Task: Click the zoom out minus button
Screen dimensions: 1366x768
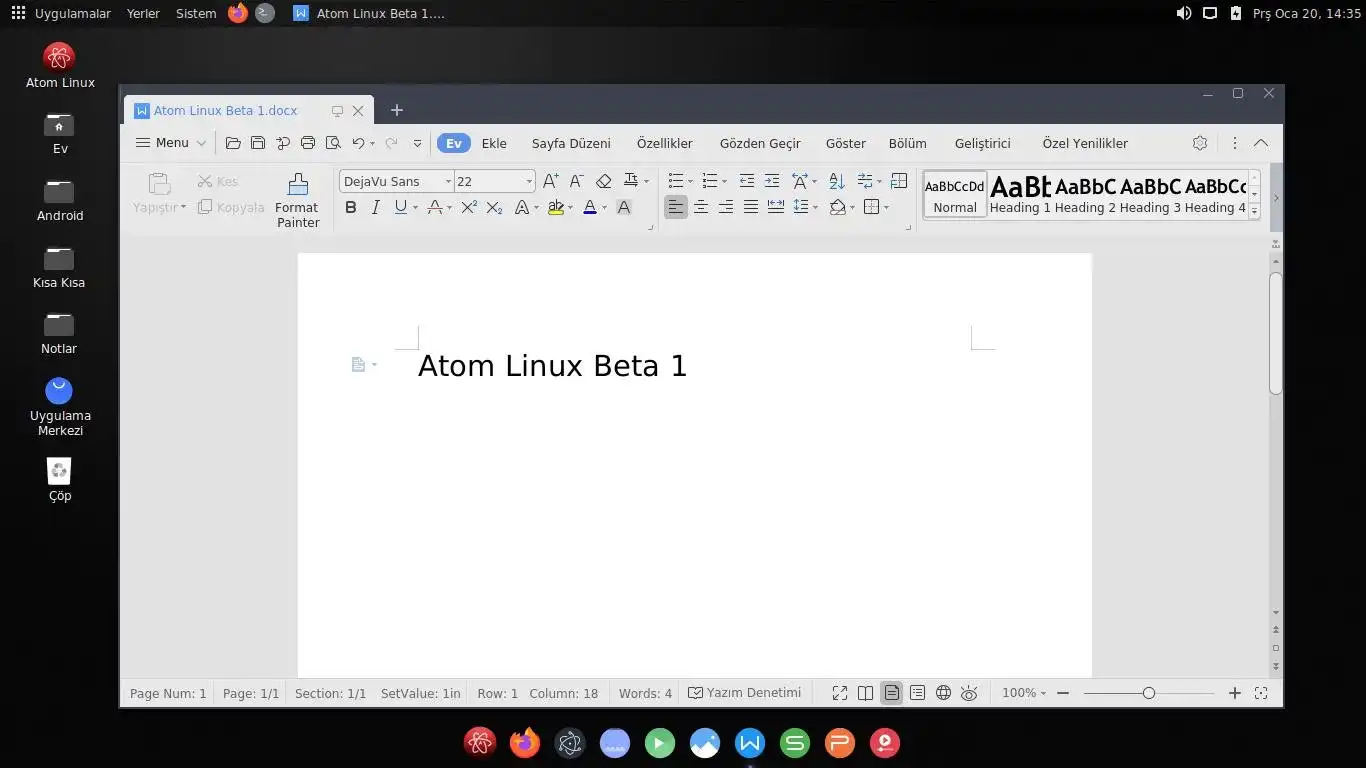Action: tap(1063, 693)
